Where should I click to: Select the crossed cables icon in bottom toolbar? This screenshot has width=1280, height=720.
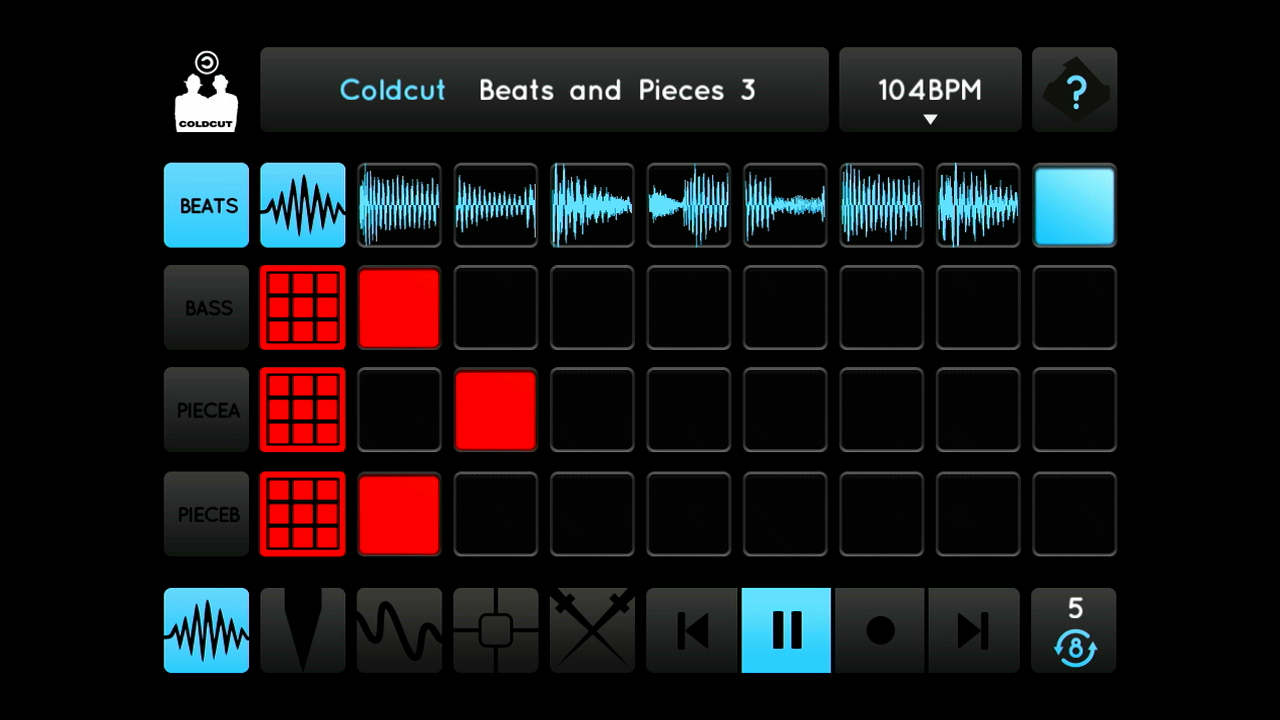(x=592, y=630)
